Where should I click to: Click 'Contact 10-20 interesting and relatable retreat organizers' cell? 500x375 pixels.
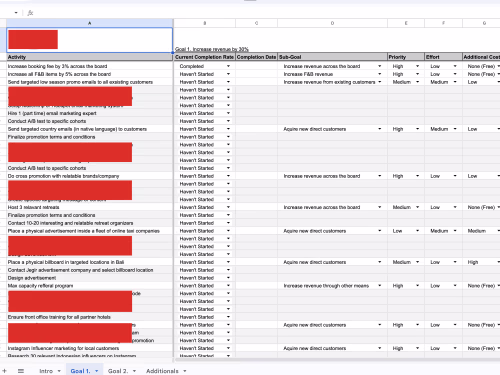pyautogui.click(x=89, y=223)
